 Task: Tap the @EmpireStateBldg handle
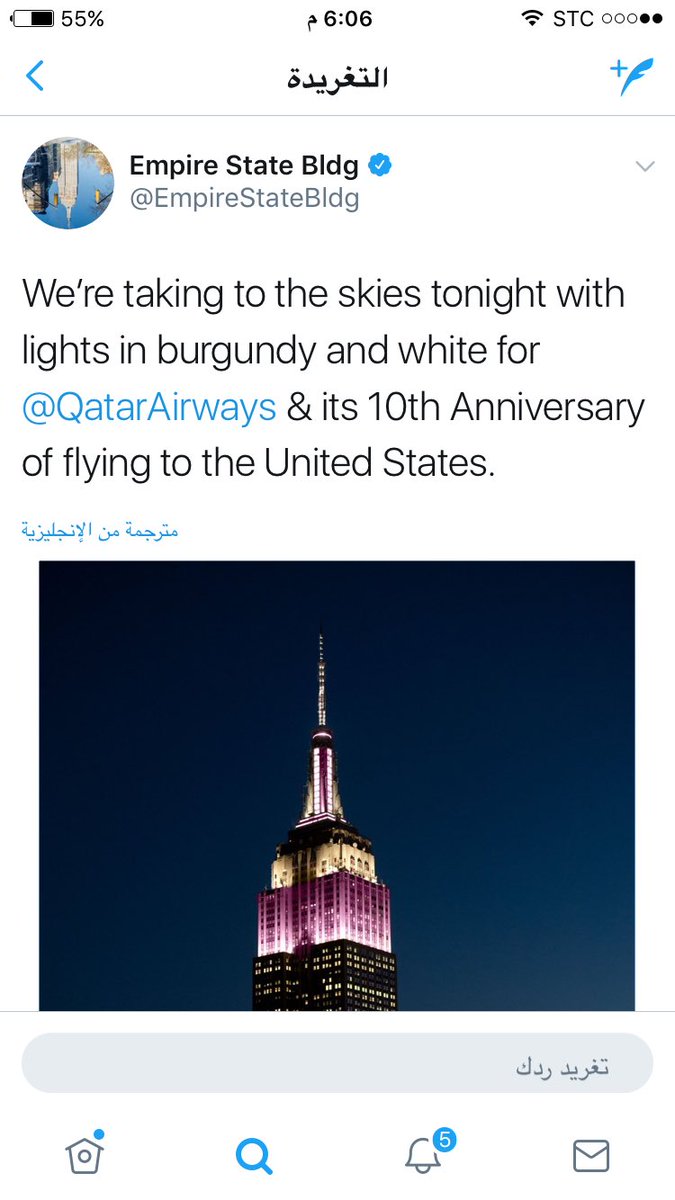[245, 199]
